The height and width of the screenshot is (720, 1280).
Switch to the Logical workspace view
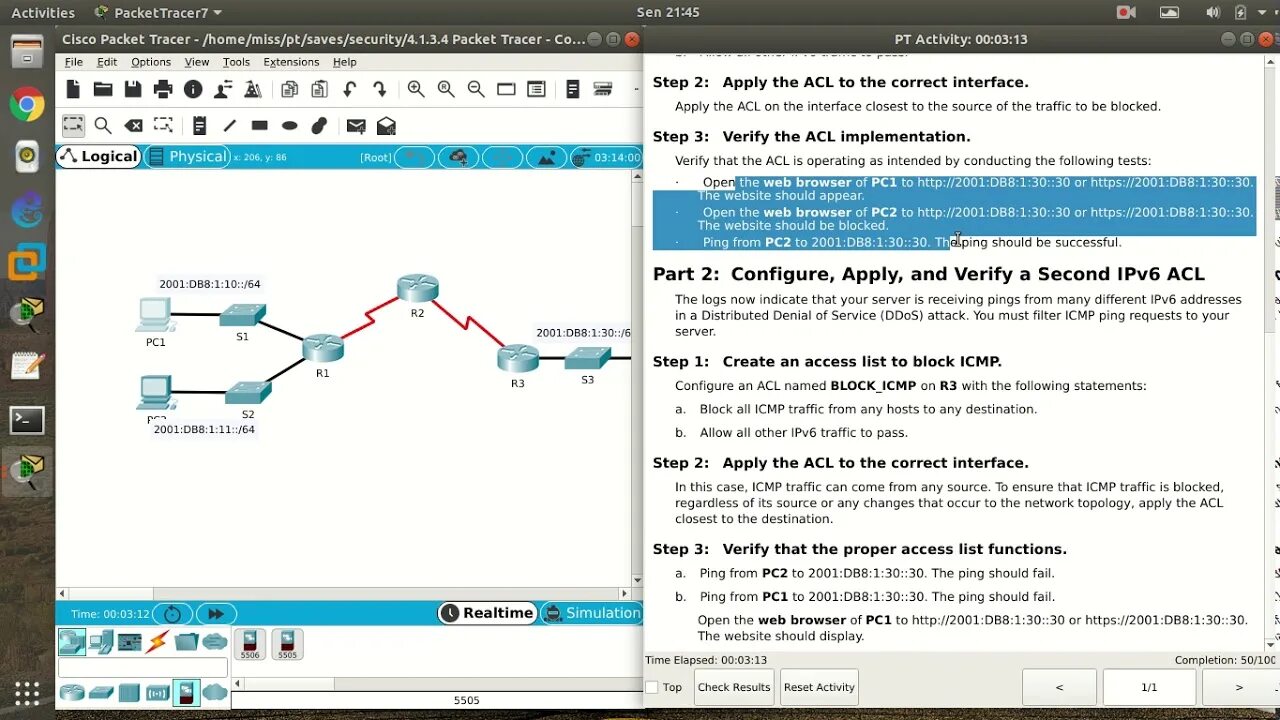98,156
